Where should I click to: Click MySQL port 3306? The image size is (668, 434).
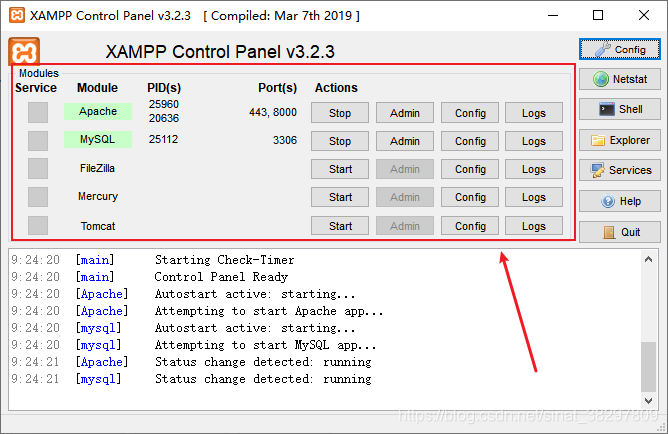click(285, 140)
